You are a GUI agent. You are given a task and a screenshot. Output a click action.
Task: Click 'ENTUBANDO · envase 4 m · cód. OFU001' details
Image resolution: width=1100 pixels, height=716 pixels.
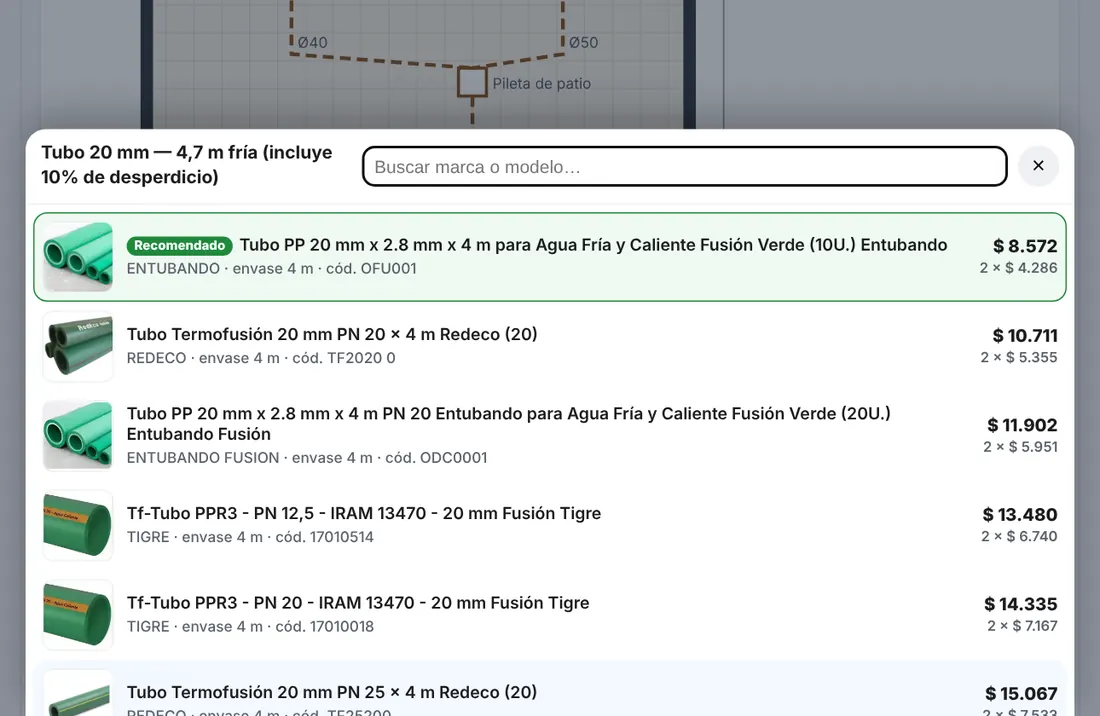(271, 269)
